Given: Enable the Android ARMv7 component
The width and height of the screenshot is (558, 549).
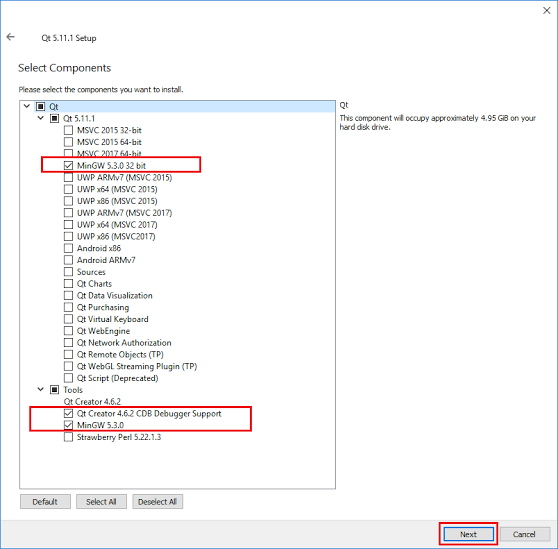Looking at the screenshot, I should point(68,260).
